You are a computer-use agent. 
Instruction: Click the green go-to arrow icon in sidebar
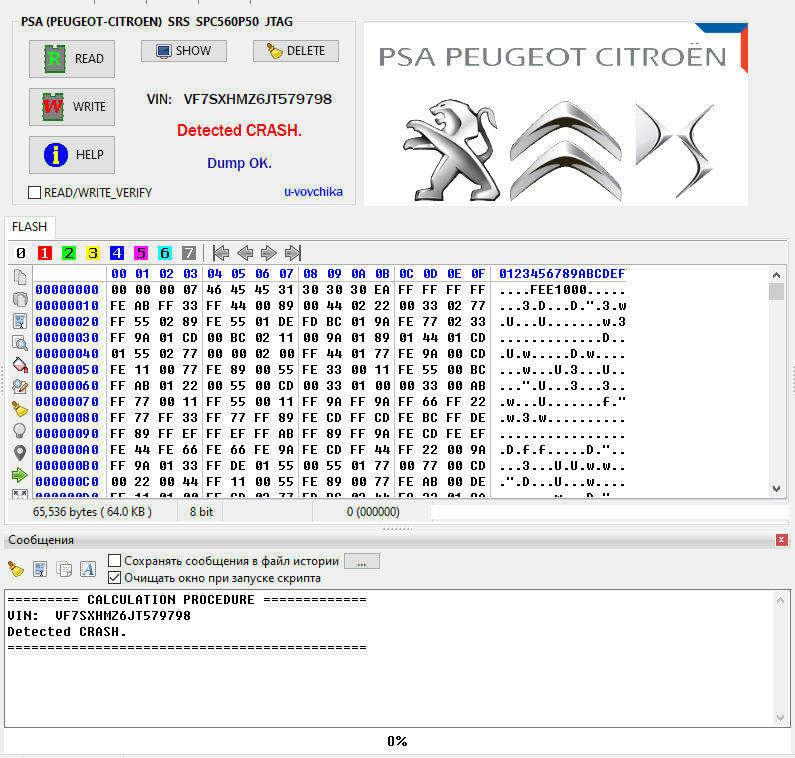click(x=20, y=475)
